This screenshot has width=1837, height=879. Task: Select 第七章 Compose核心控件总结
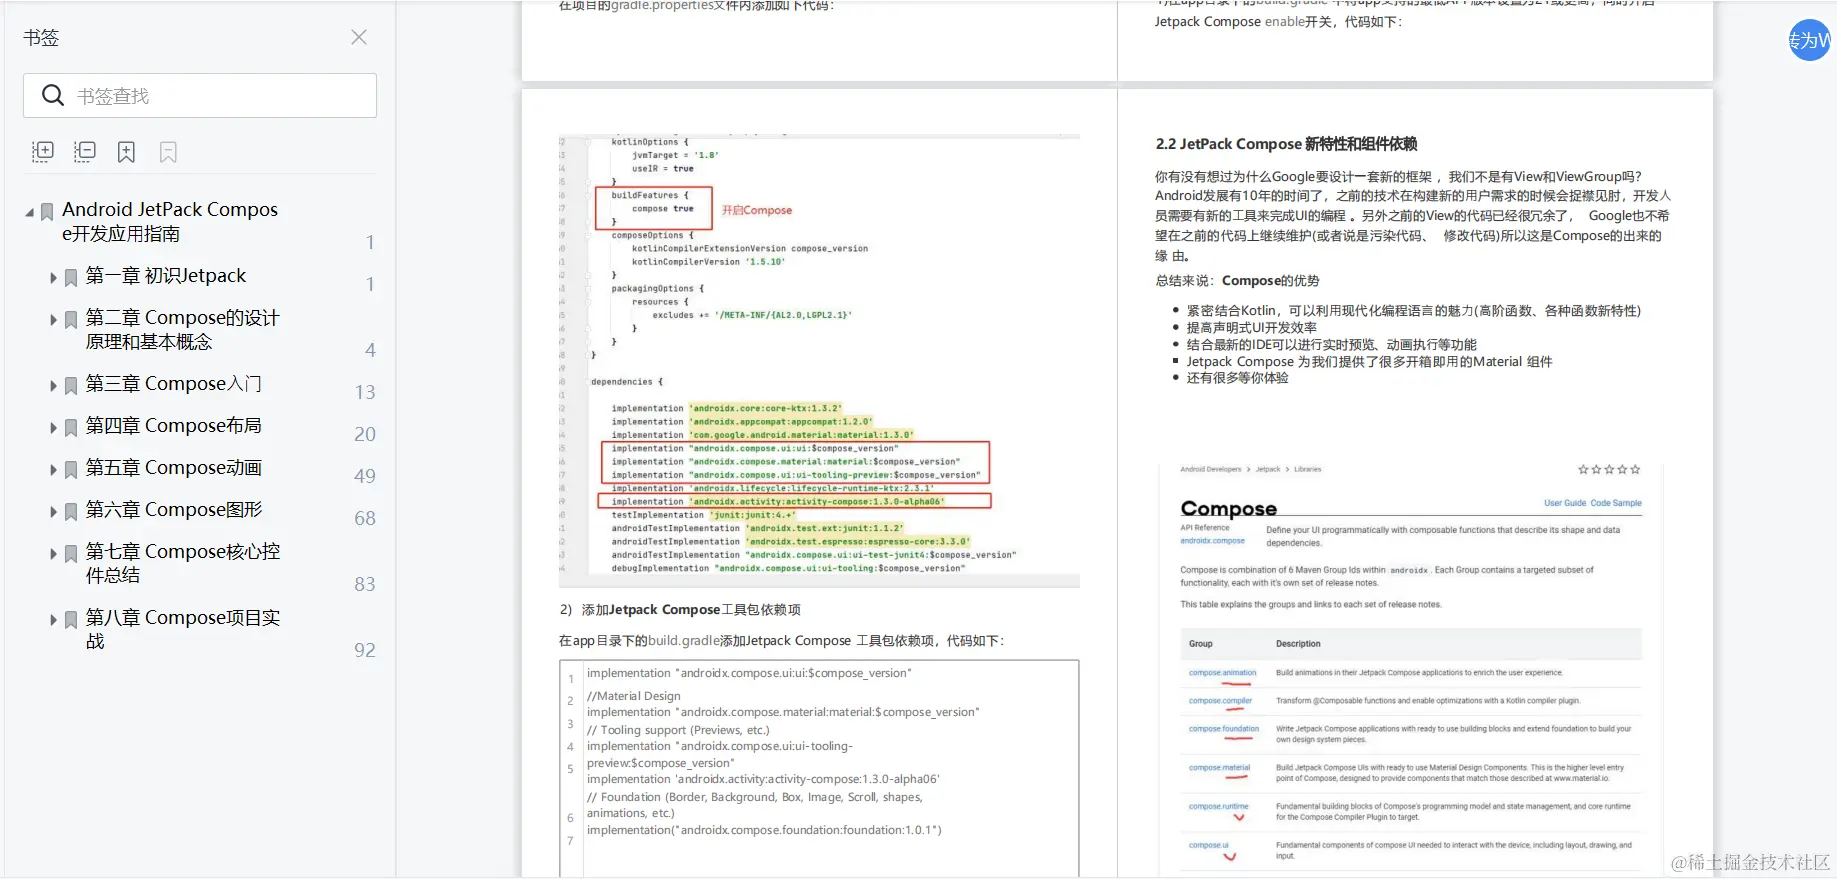tap(182, 563)
